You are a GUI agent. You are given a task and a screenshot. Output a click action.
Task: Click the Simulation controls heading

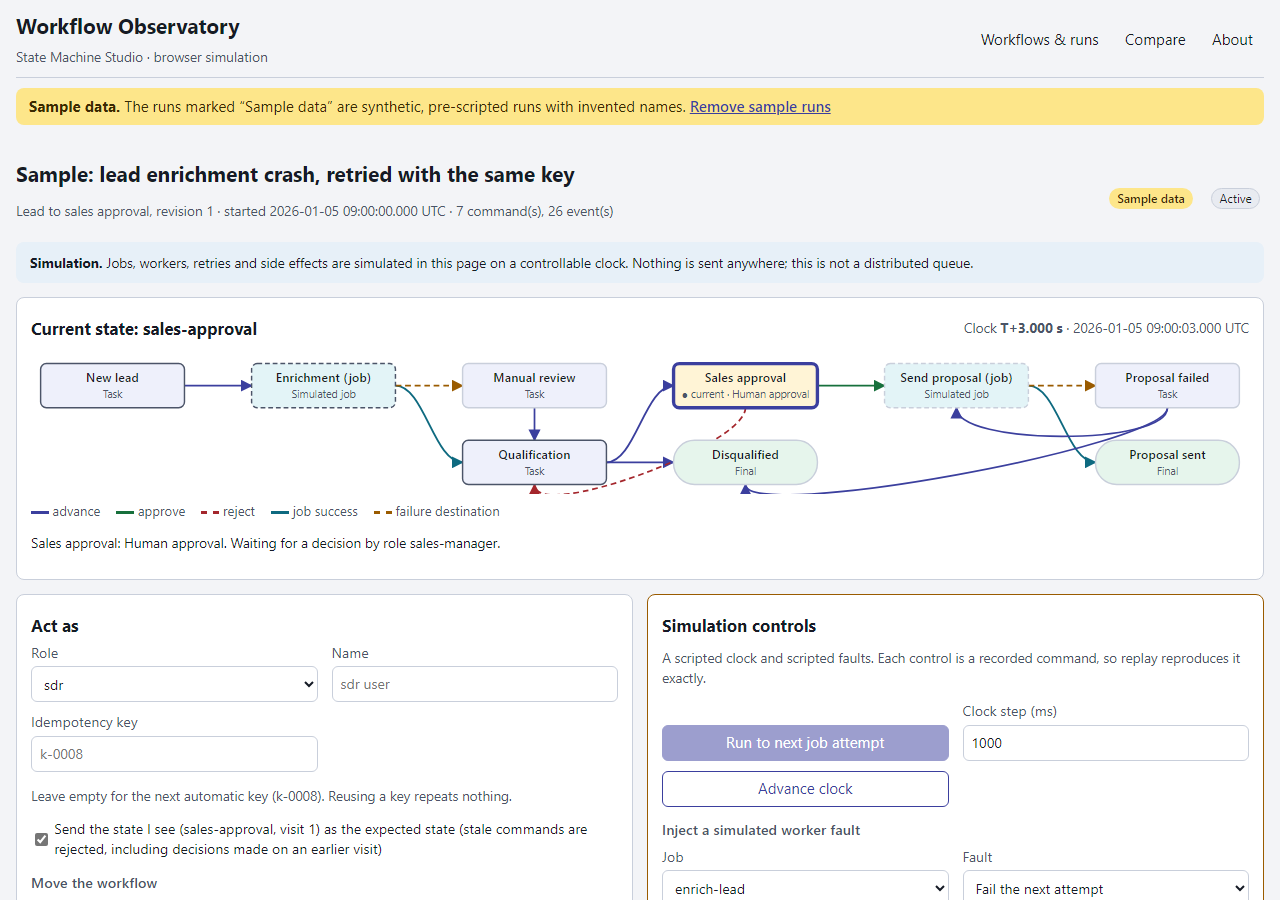click(x=739, y=626)
